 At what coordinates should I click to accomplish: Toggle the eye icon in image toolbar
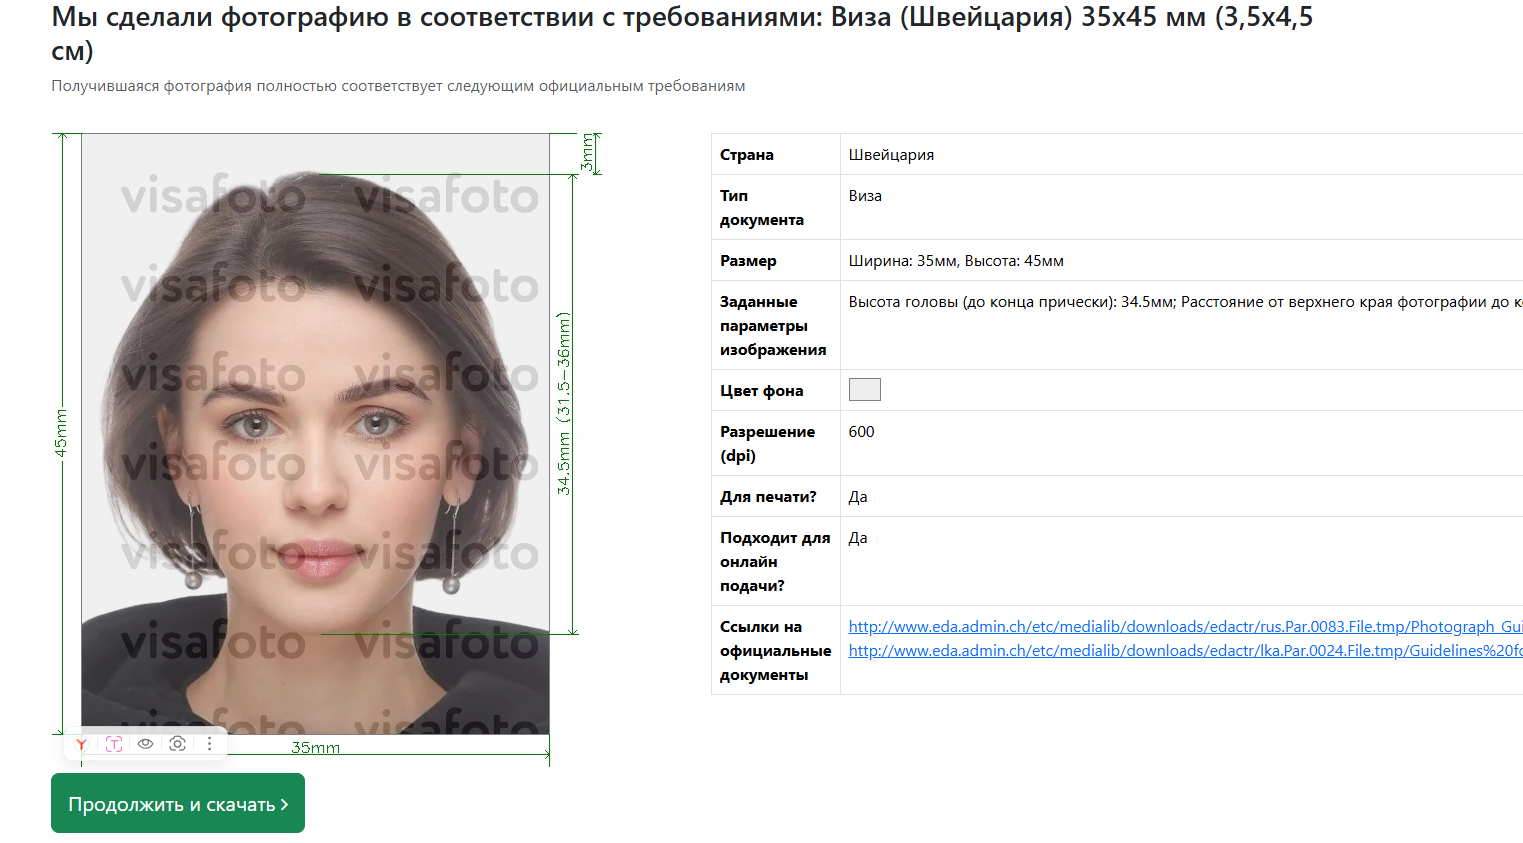tap(146, 744)
